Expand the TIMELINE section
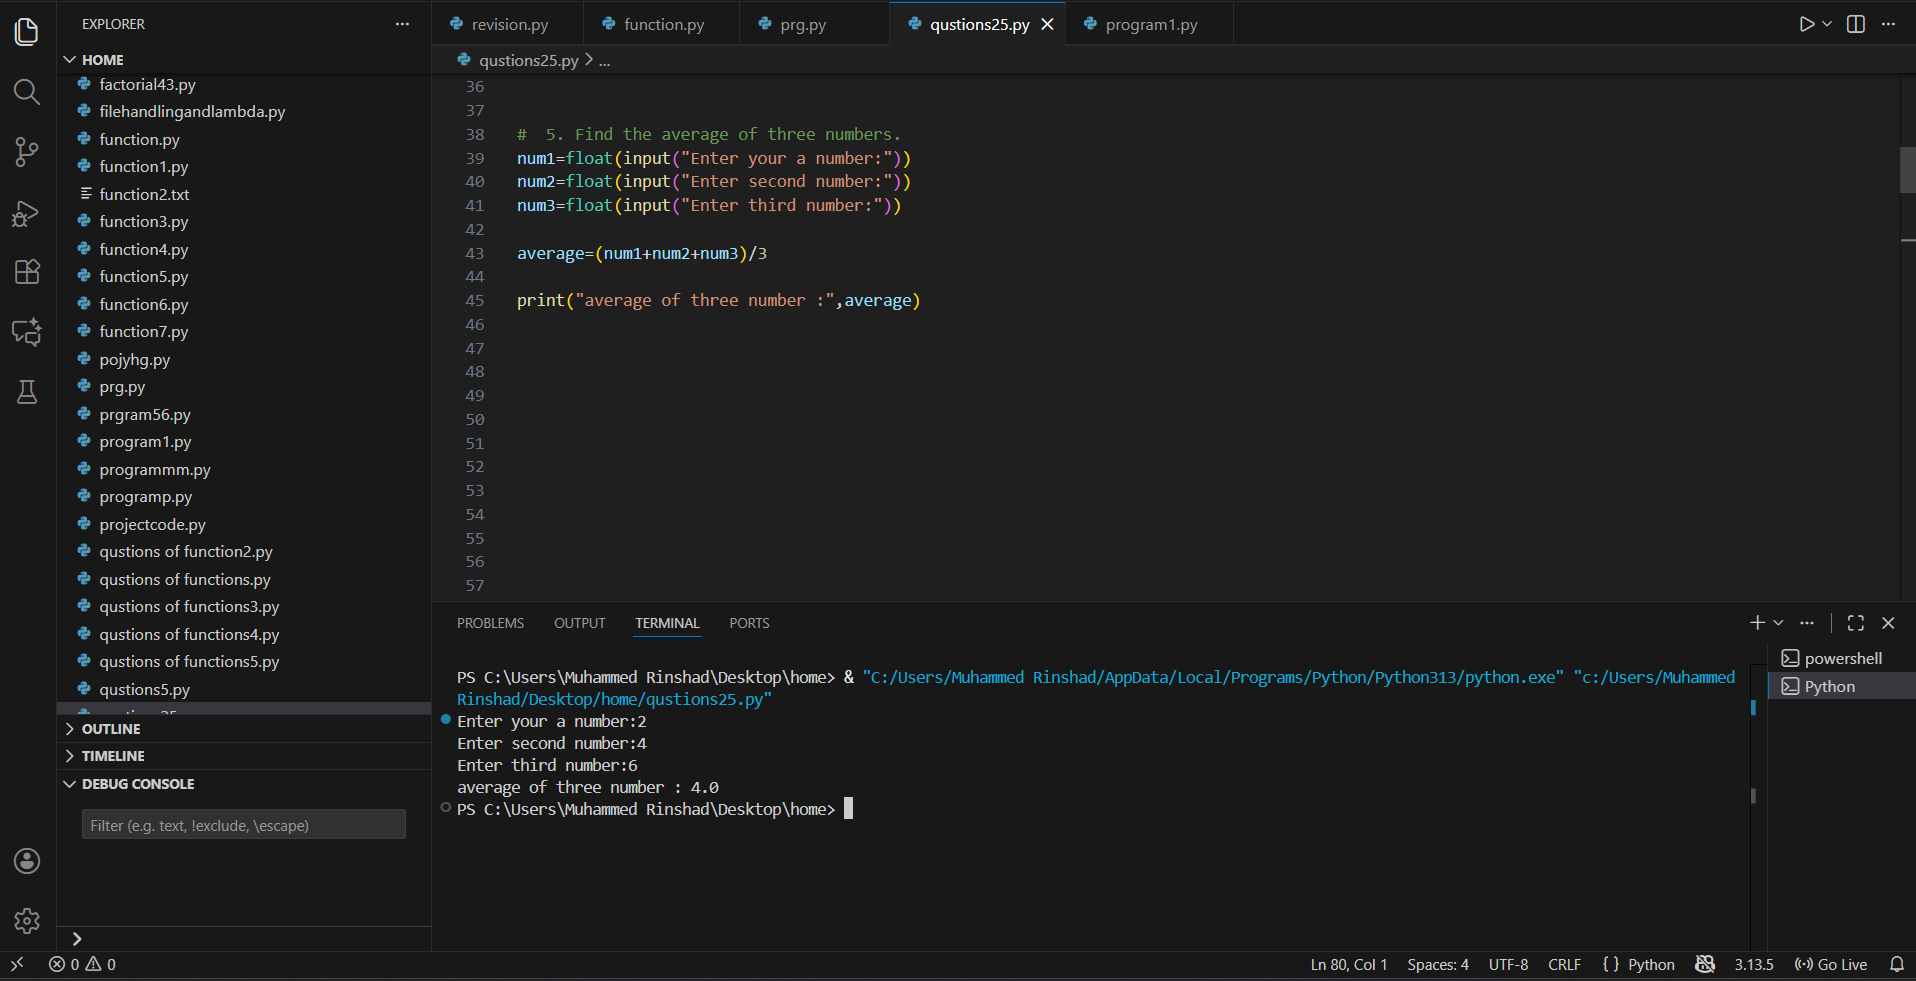The height and width of the screenshot is (981, 1916). click(112, 755)
